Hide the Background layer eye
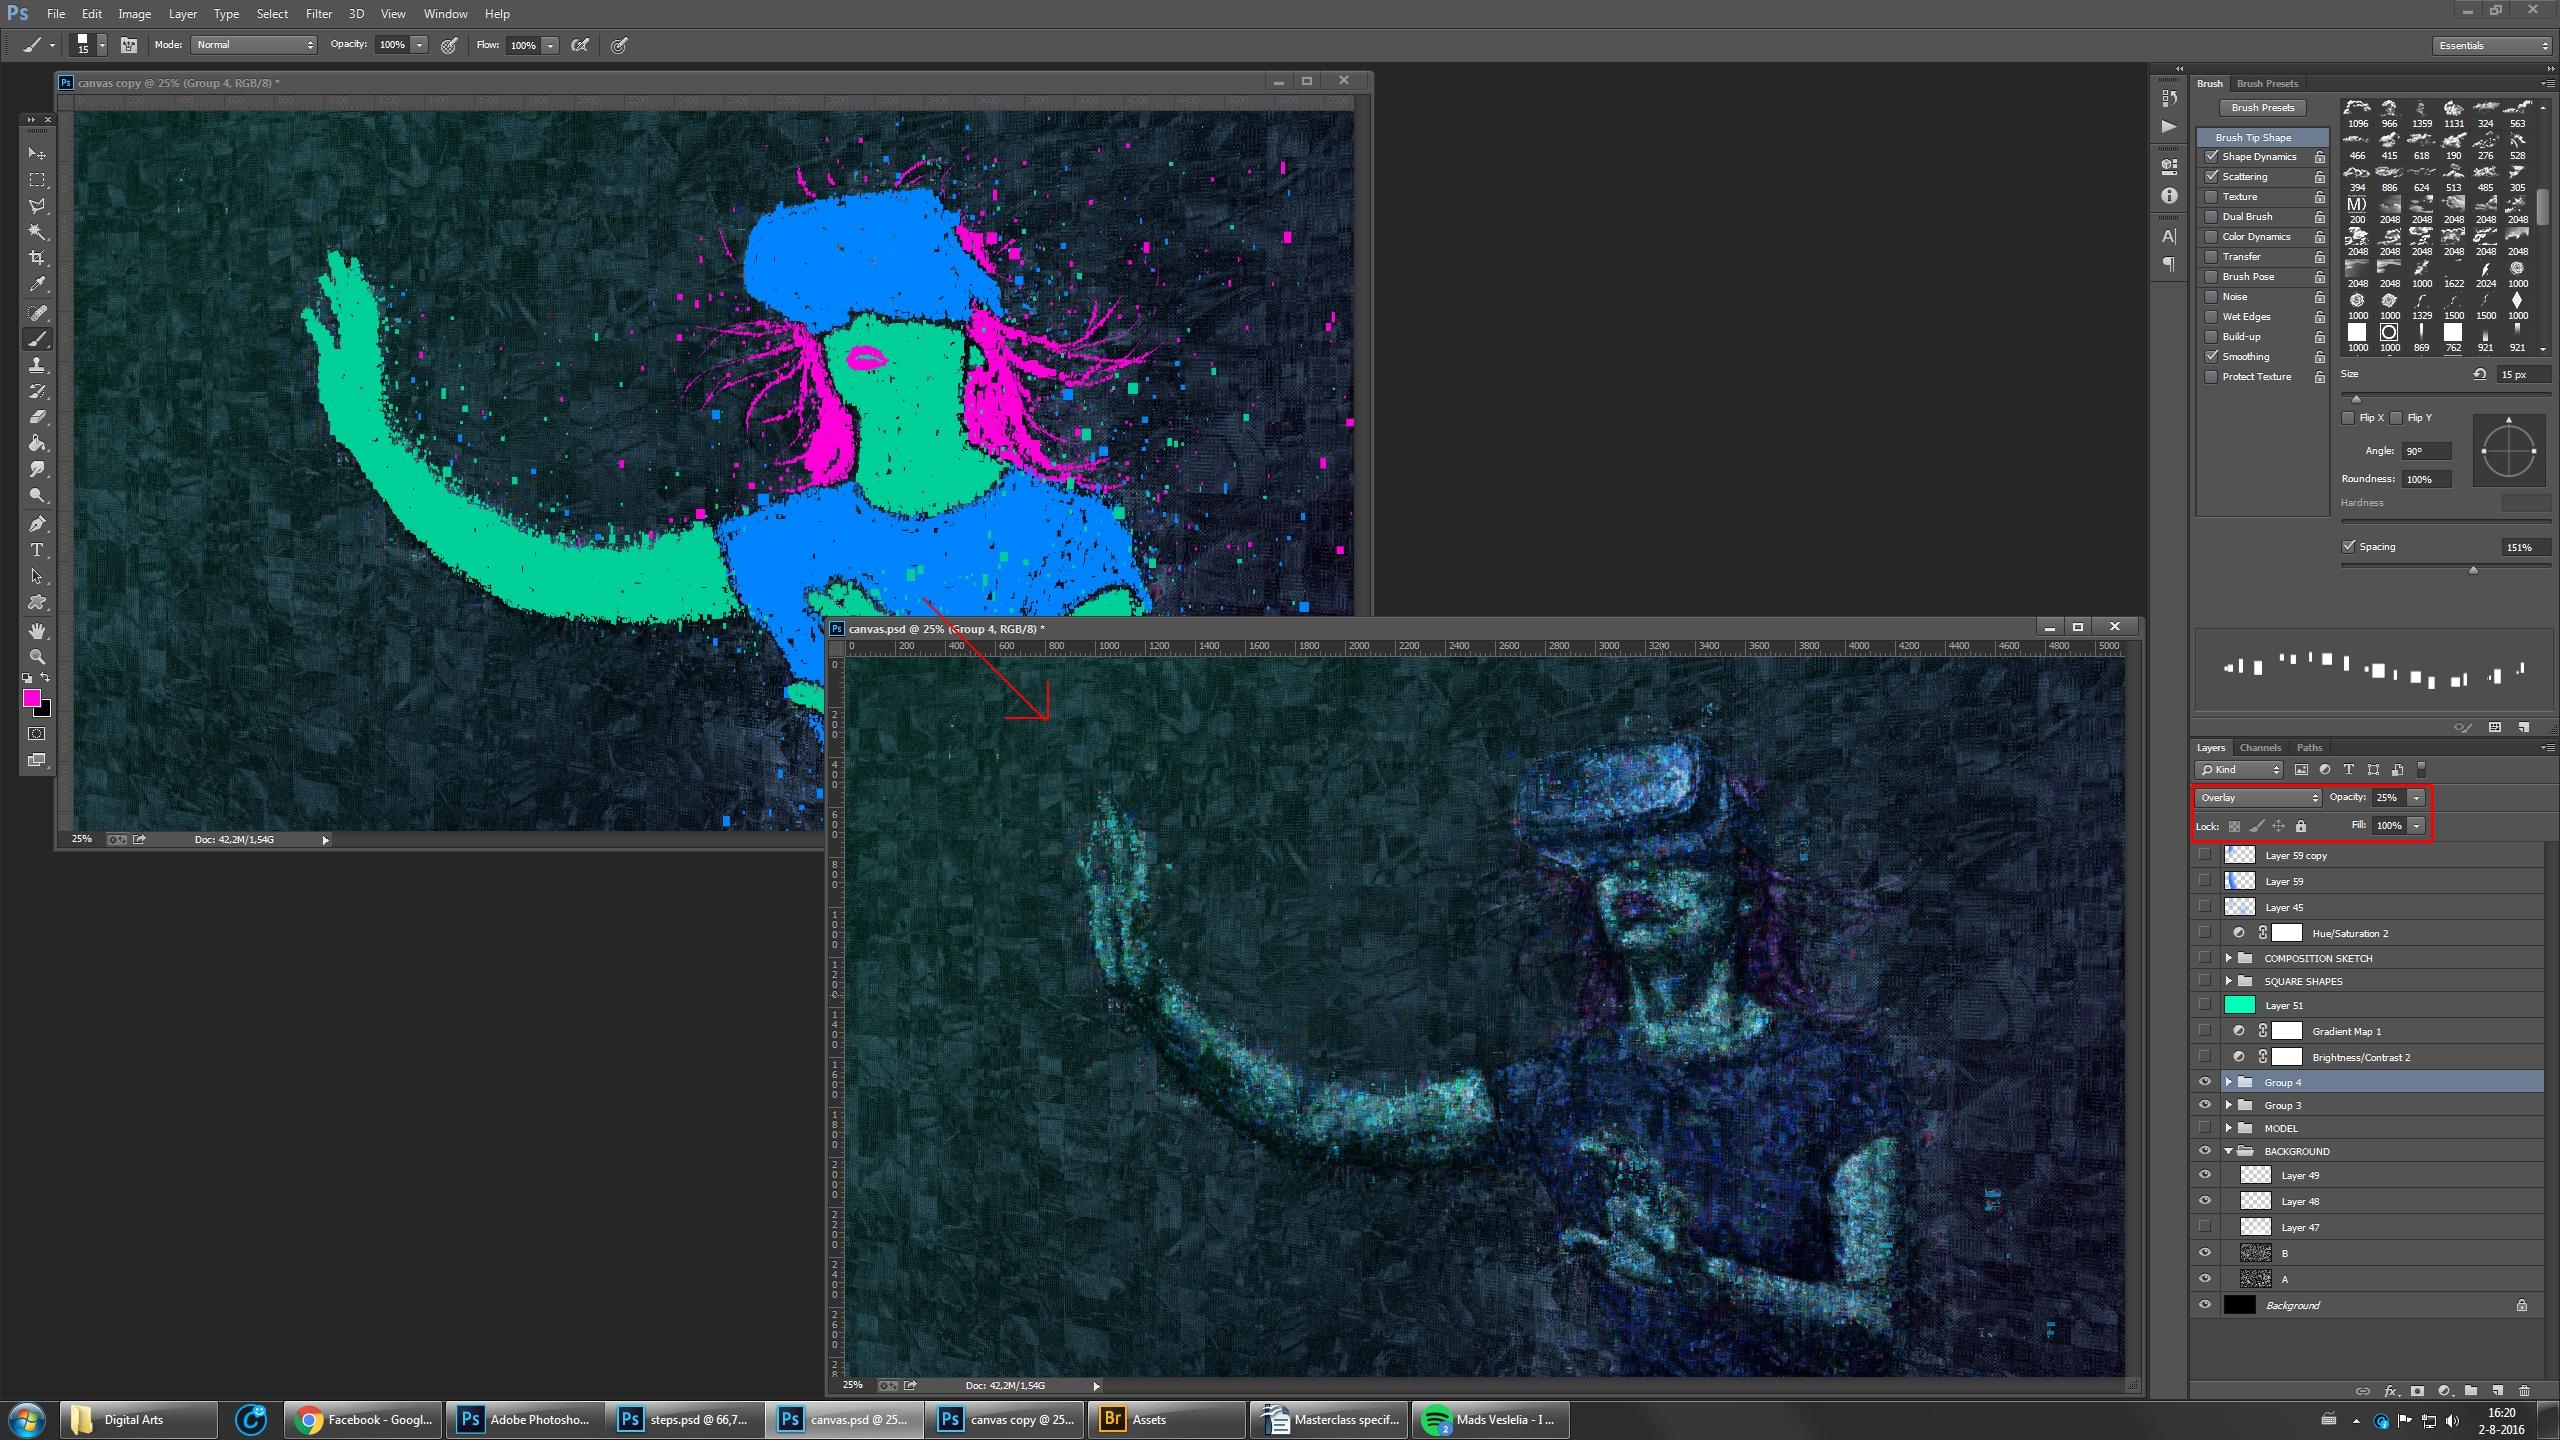Screen dimensions: 2560x1440 2205,1305
